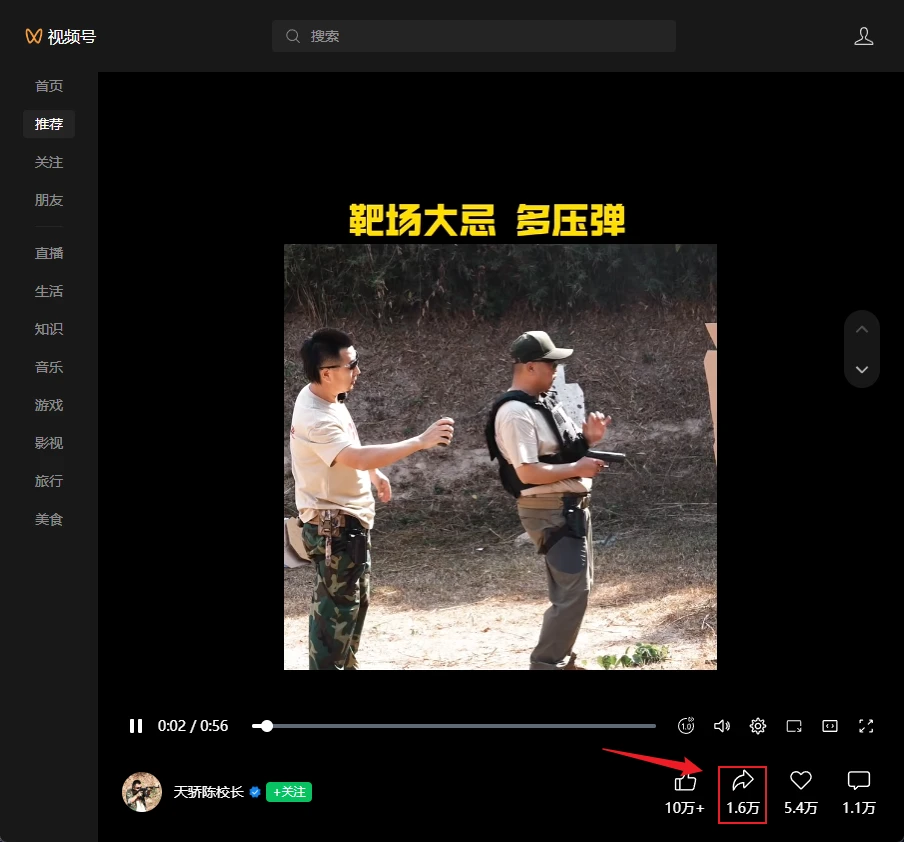Image resolution: width=904 pixels, height=842 pixels.
Task: Enter fullscreen mode
Action: pyautogui.click(x=866, y=726)
